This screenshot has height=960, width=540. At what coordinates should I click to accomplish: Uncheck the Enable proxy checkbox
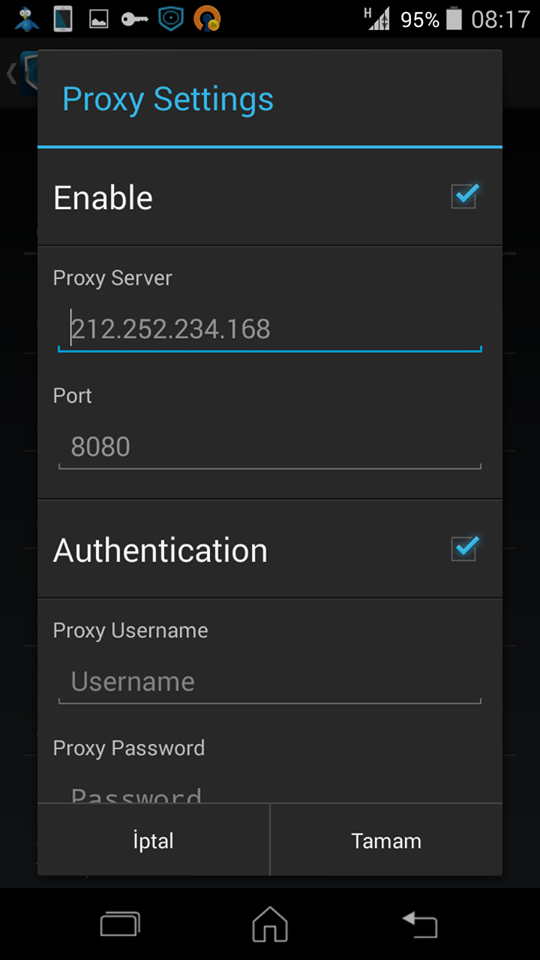[x=465, y=196]
